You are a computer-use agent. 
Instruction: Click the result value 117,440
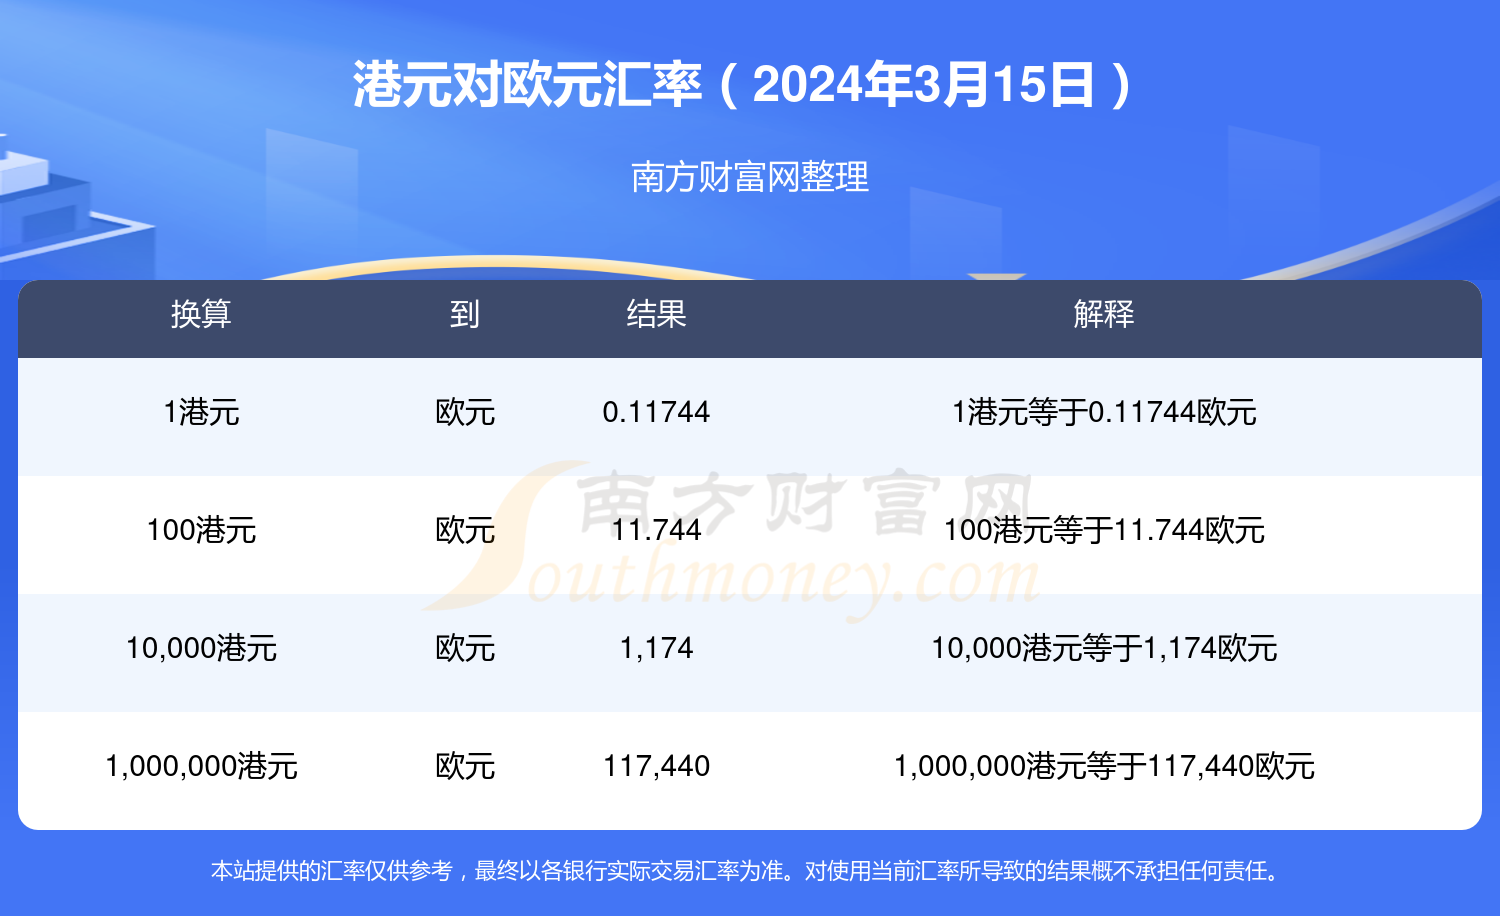pyautogui.click(x=656, y=766)
